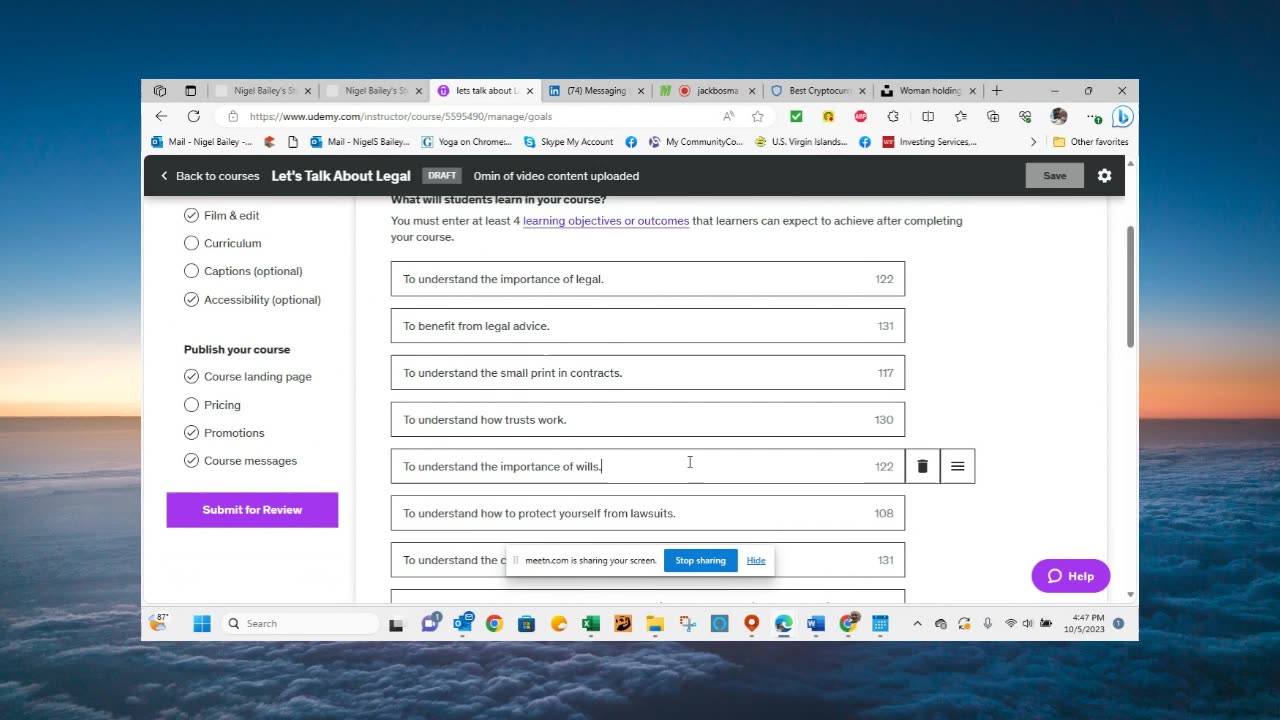Open a new browser tab
The width and height of the screenshot is (1280, 720).
(997, 90)
